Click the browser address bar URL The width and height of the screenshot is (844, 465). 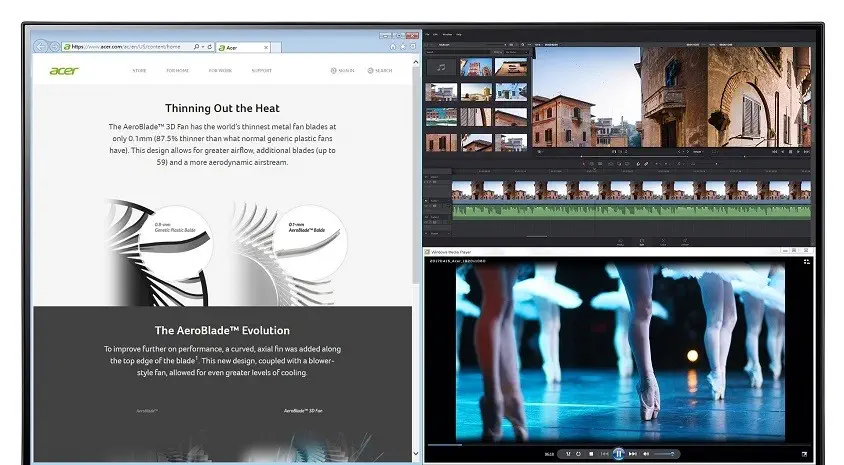click(126, 47)
